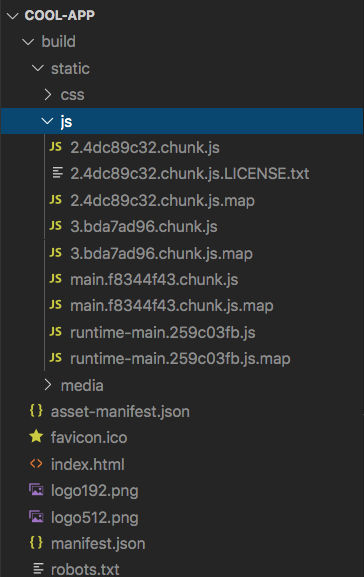Open asset-manifest.json in the editor
The height and width of the screenshot is (577, 364).
[x=120, y=411]
